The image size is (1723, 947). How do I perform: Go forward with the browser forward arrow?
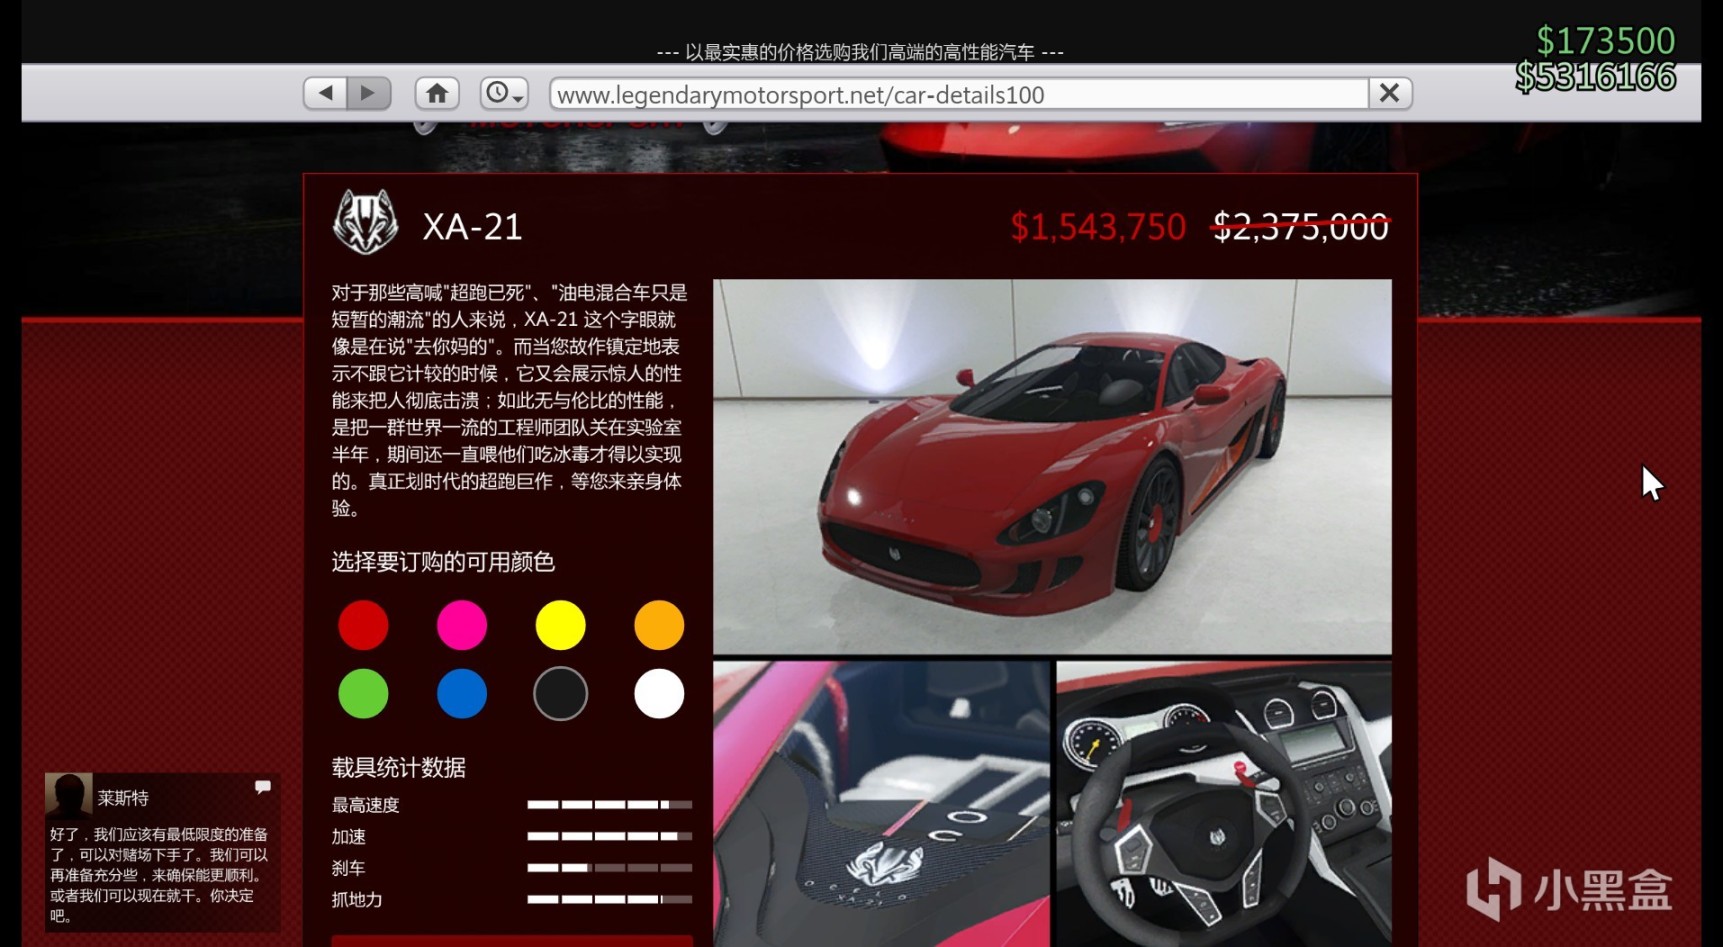368,93
